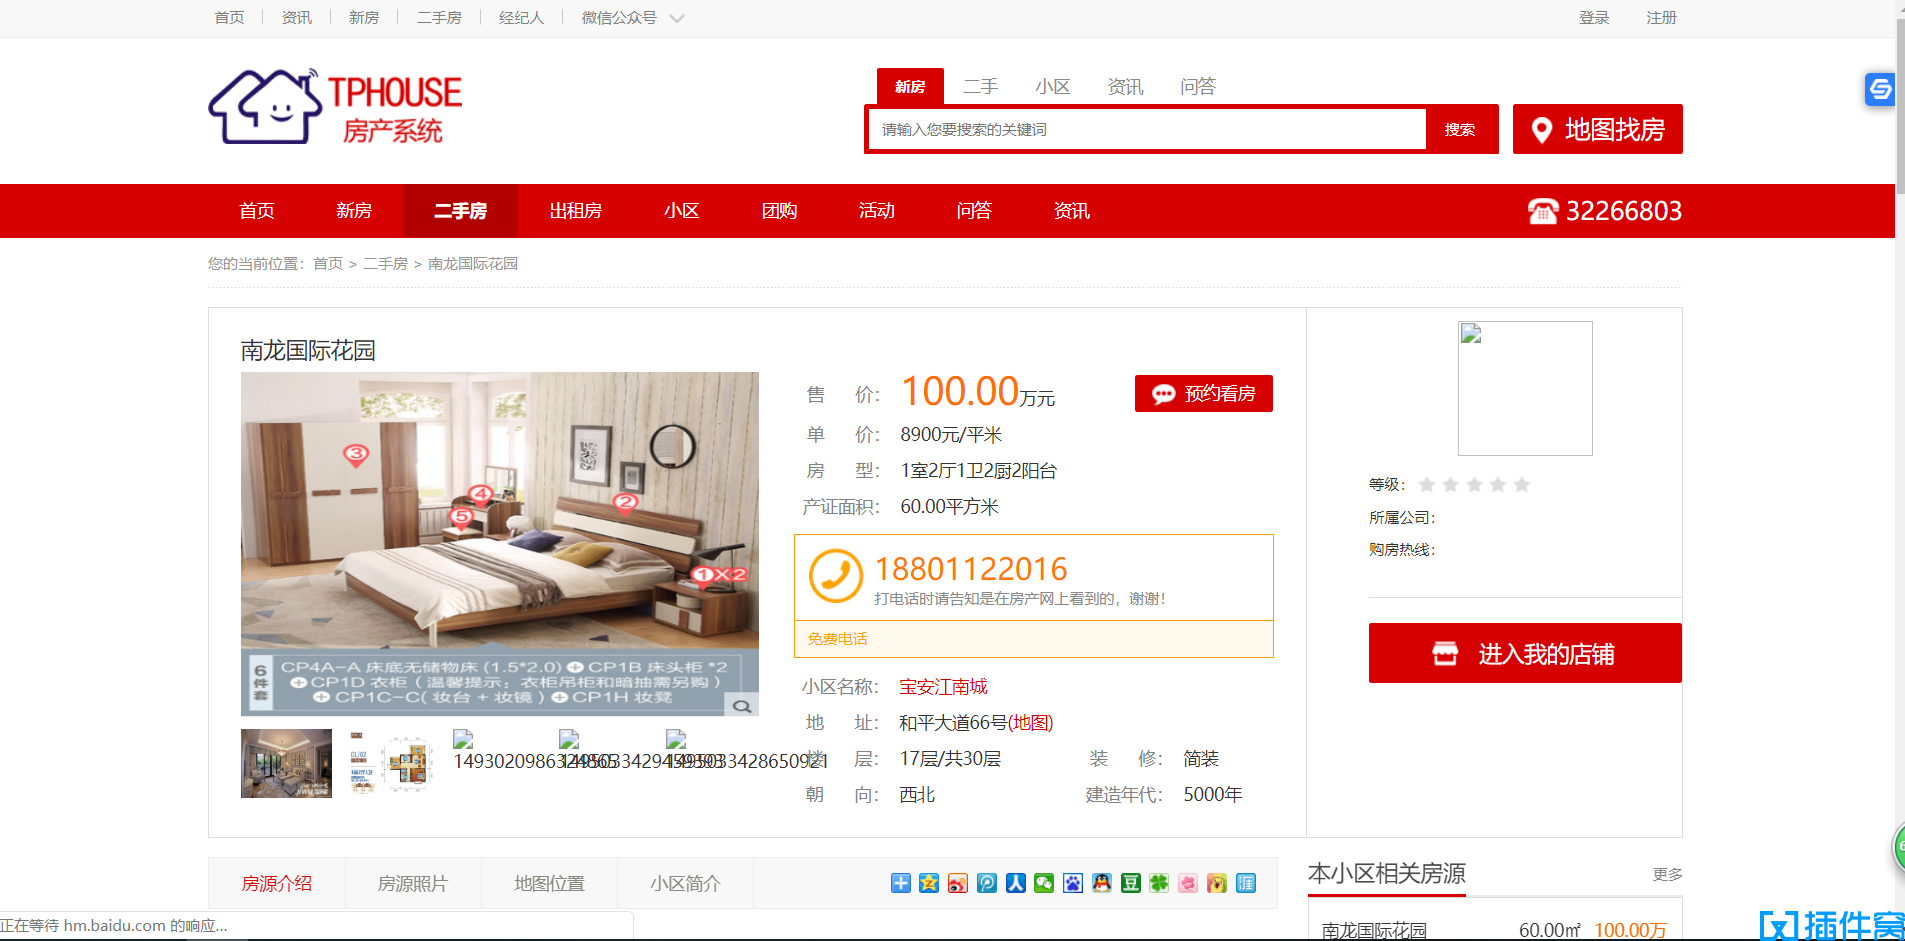
Task: Open 南龙国际花园 related listing
Action: coord(1374,930)
